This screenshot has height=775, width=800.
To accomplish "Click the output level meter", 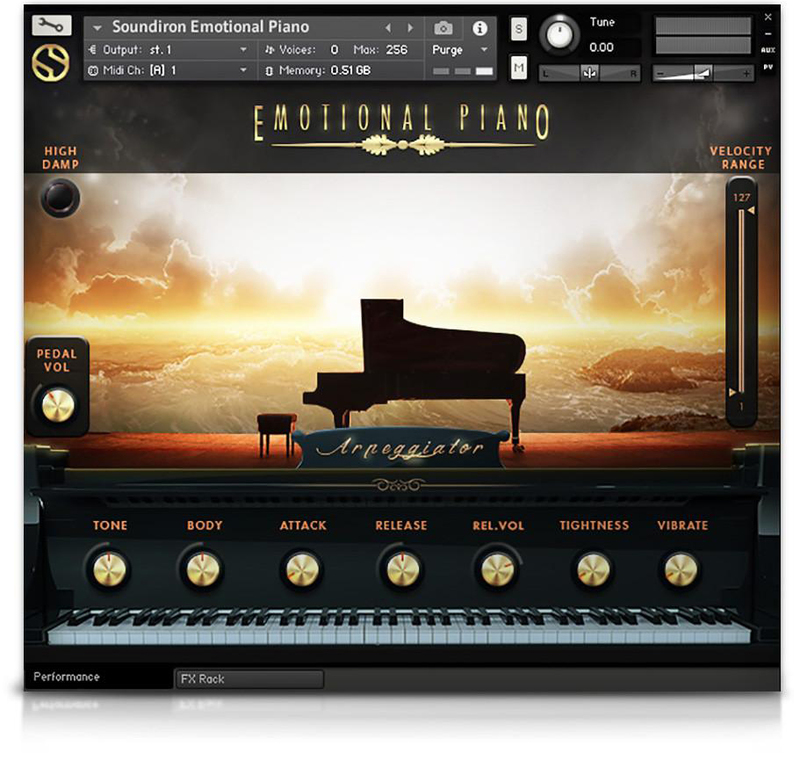I will pyautogui.click(x=704, y=35).
